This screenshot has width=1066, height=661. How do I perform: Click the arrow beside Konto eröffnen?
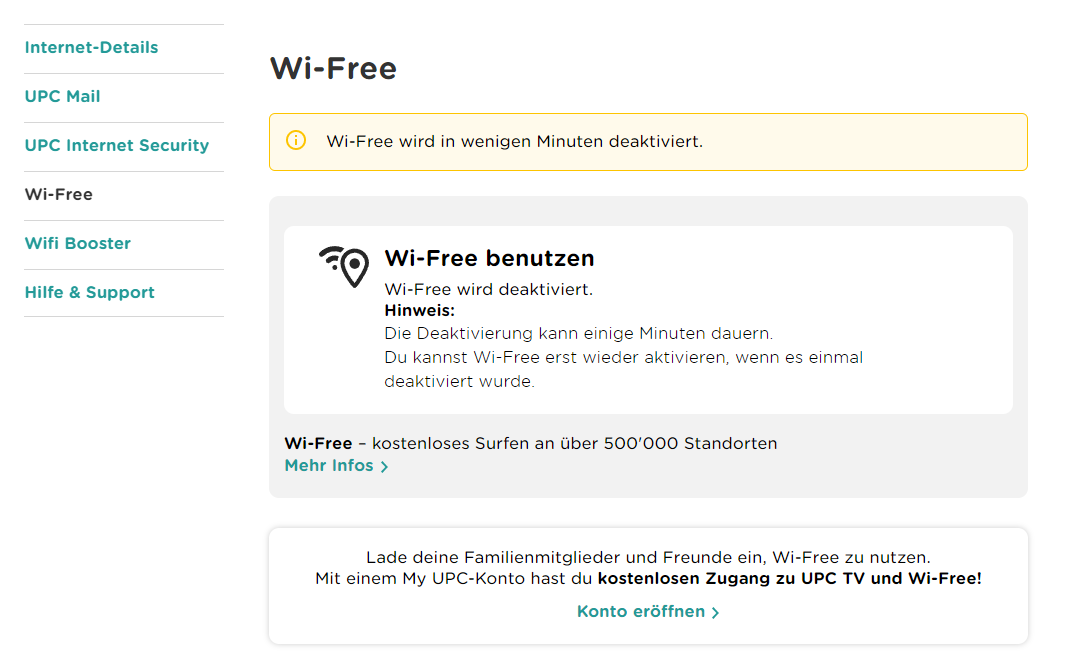pos(715,612)
